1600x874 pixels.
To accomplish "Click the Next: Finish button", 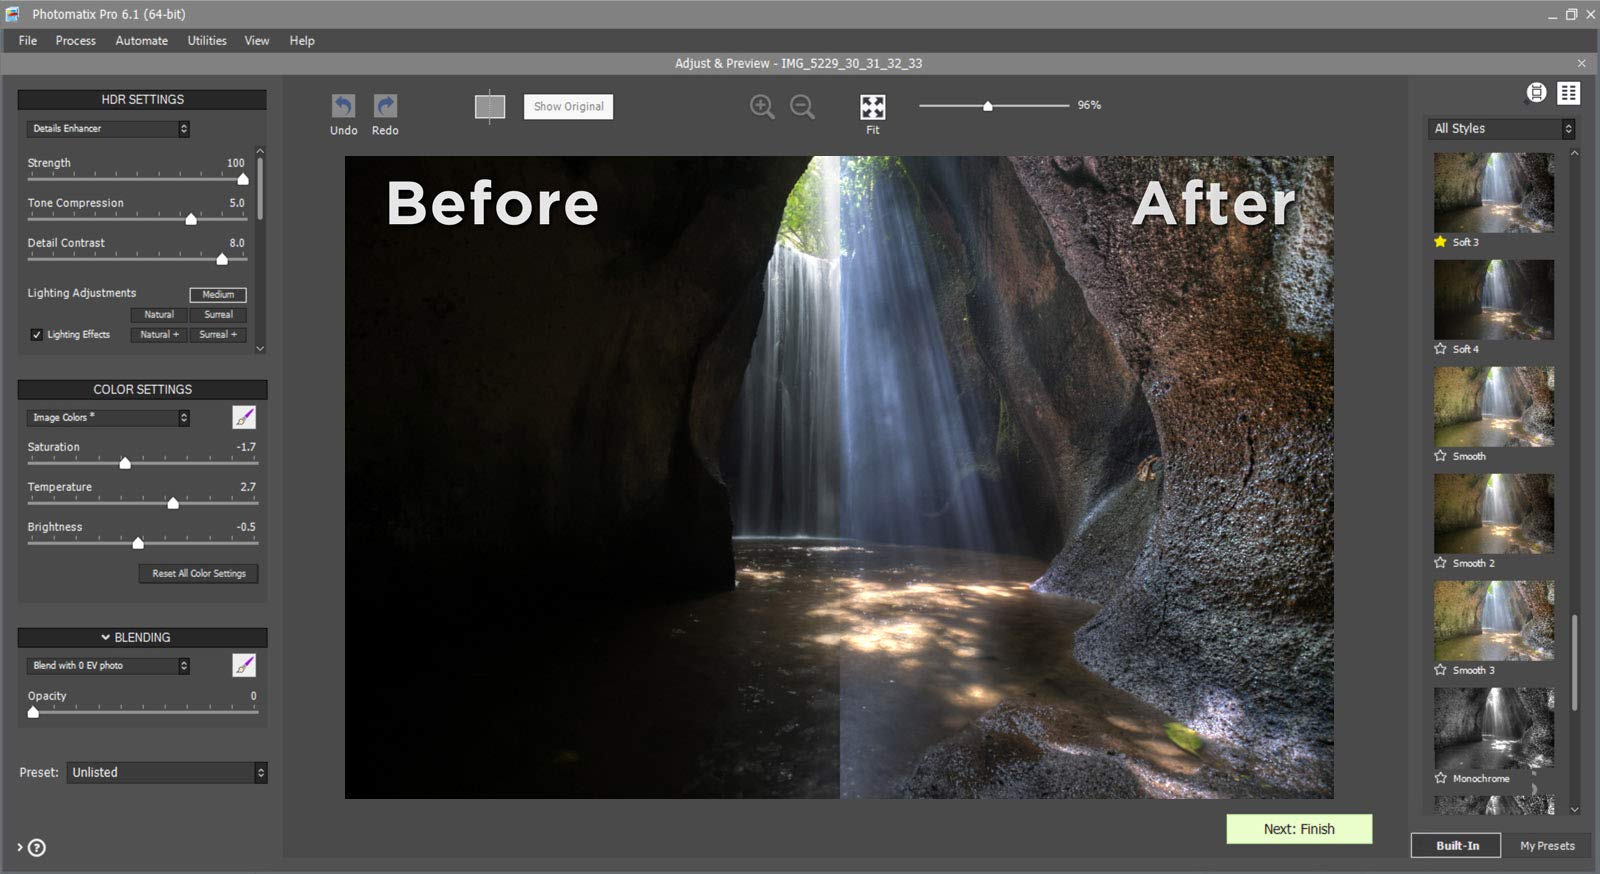I will pos(1299,829).
